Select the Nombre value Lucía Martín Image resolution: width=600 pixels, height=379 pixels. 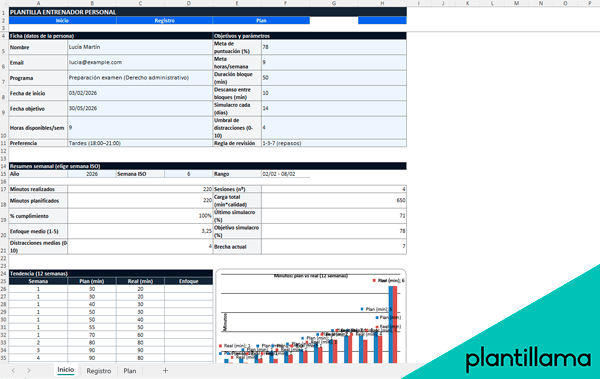(x=140, y=47)
